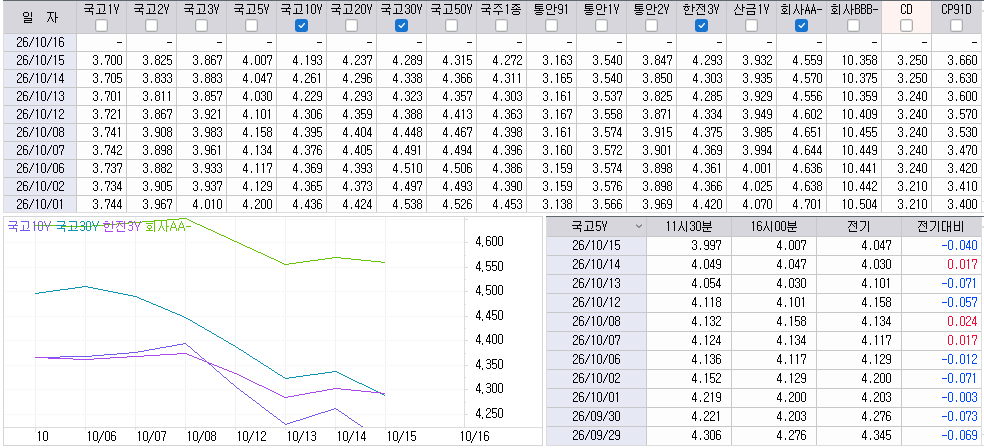Viewport: 984px width, 448px height.
Task: Click the 국고3Y value 4.010
Action: click(207, 204)
